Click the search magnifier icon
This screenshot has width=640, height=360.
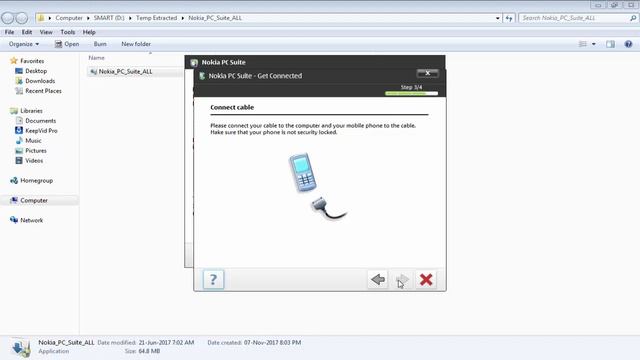coord(633,18)
